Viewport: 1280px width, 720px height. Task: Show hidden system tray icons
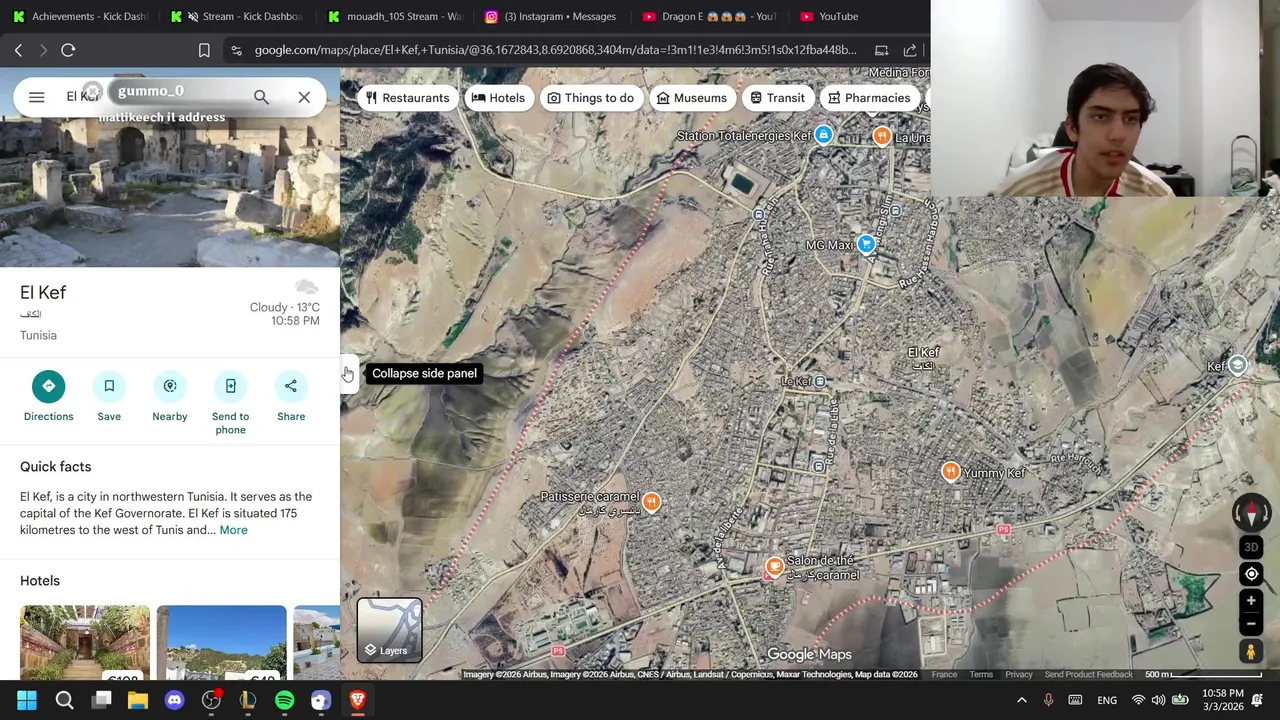1021,700
